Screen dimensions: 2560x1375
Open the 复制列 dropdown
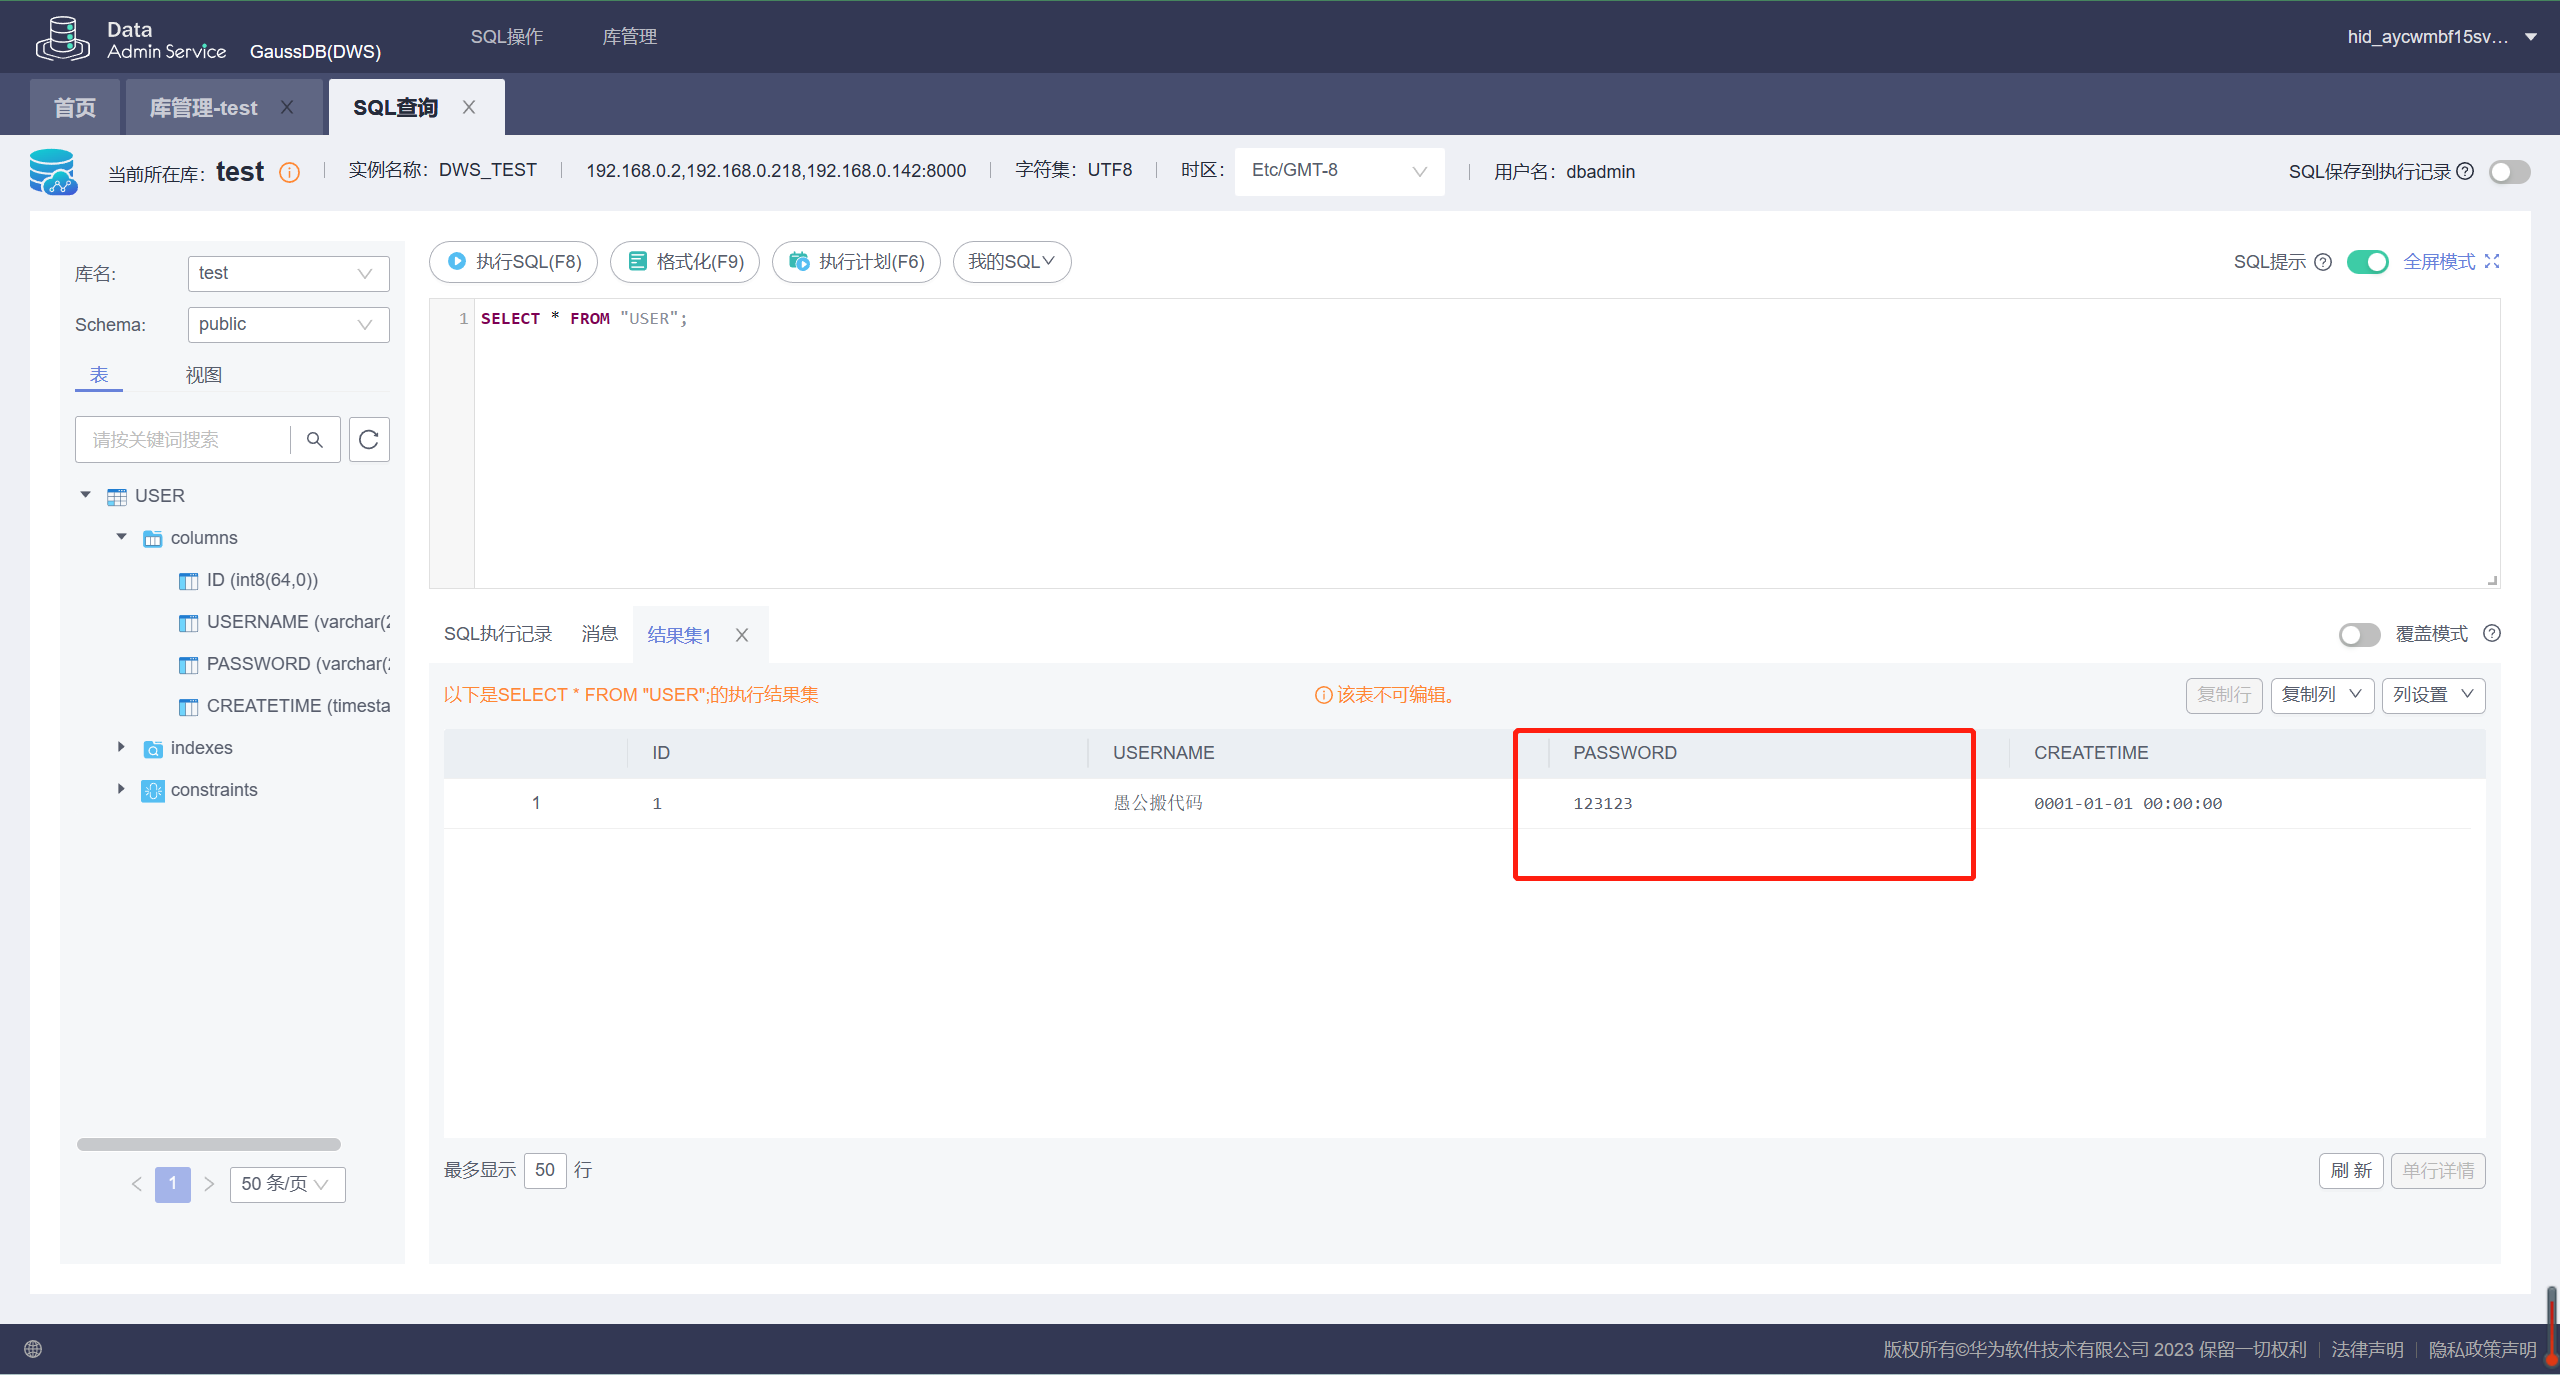[2322, 695]
